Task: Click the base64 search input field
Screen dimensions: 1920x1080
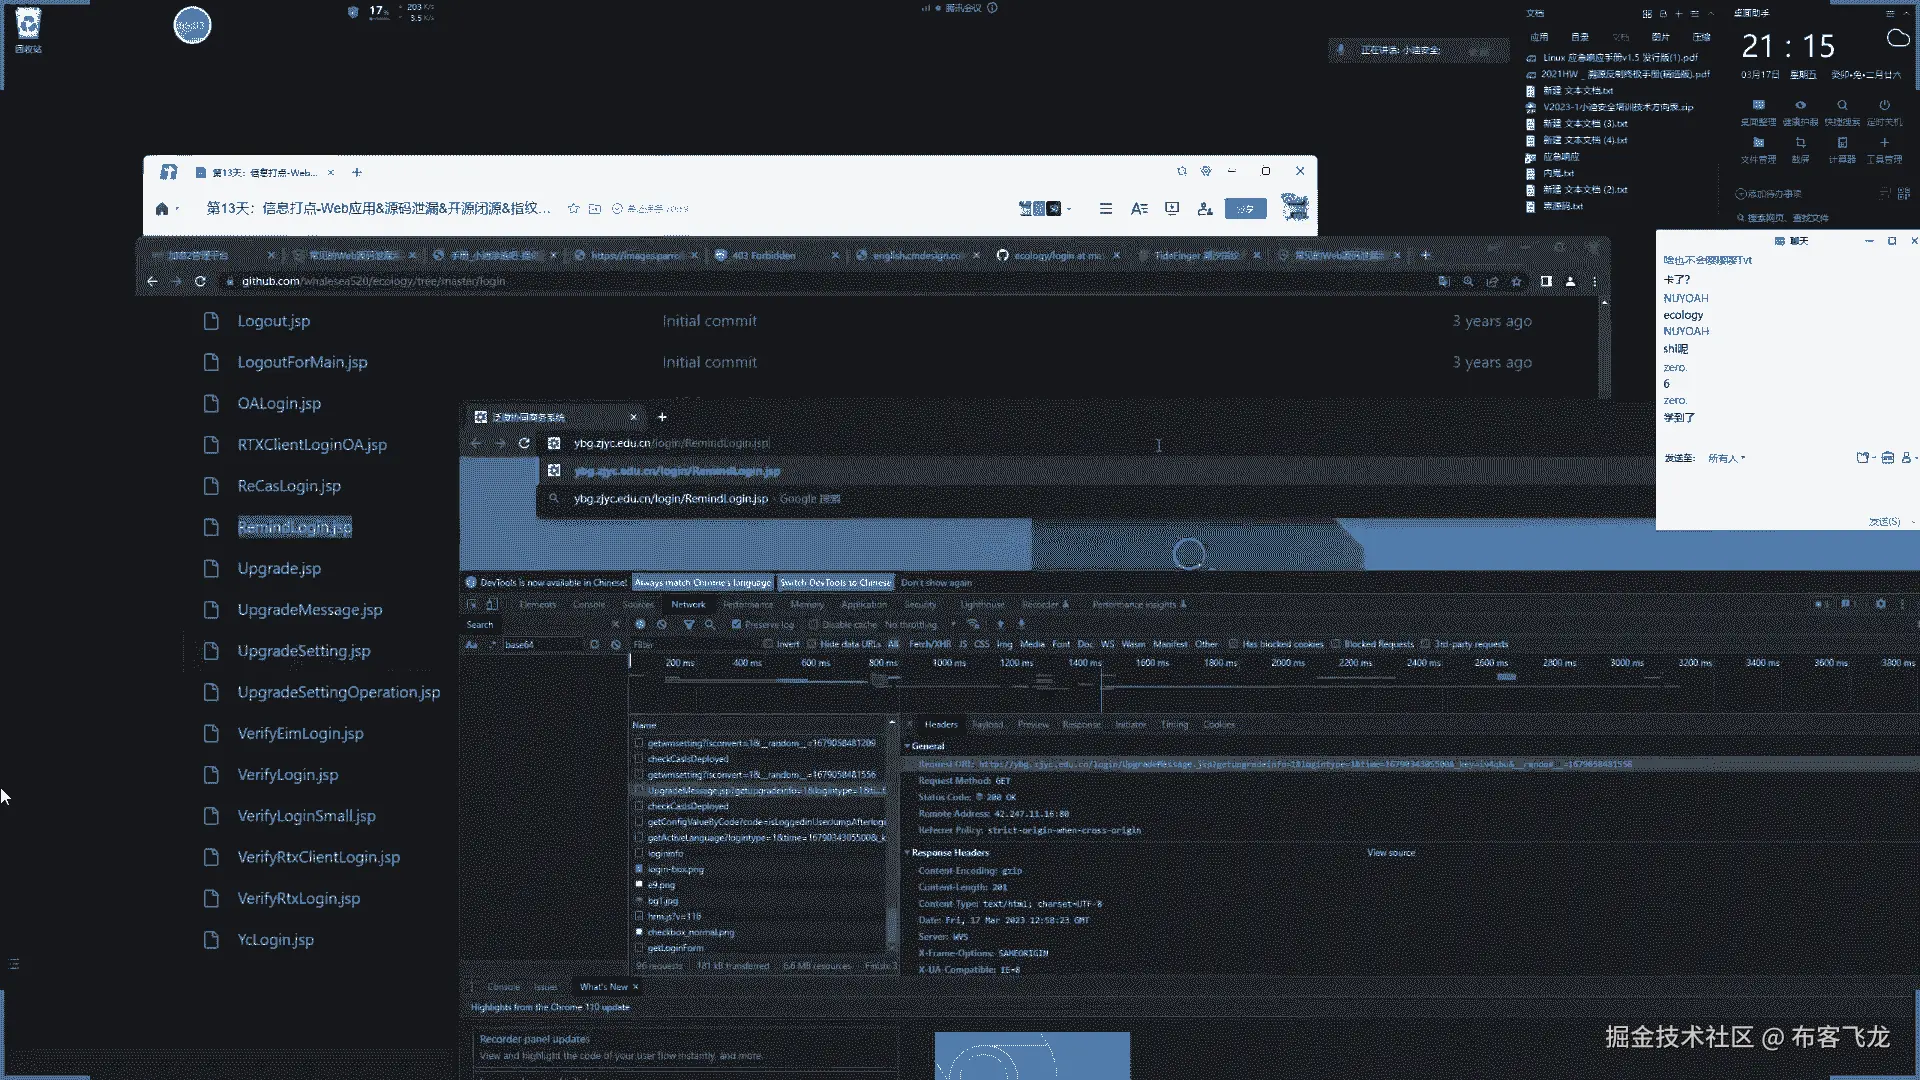Action: (x=540, y=645)
